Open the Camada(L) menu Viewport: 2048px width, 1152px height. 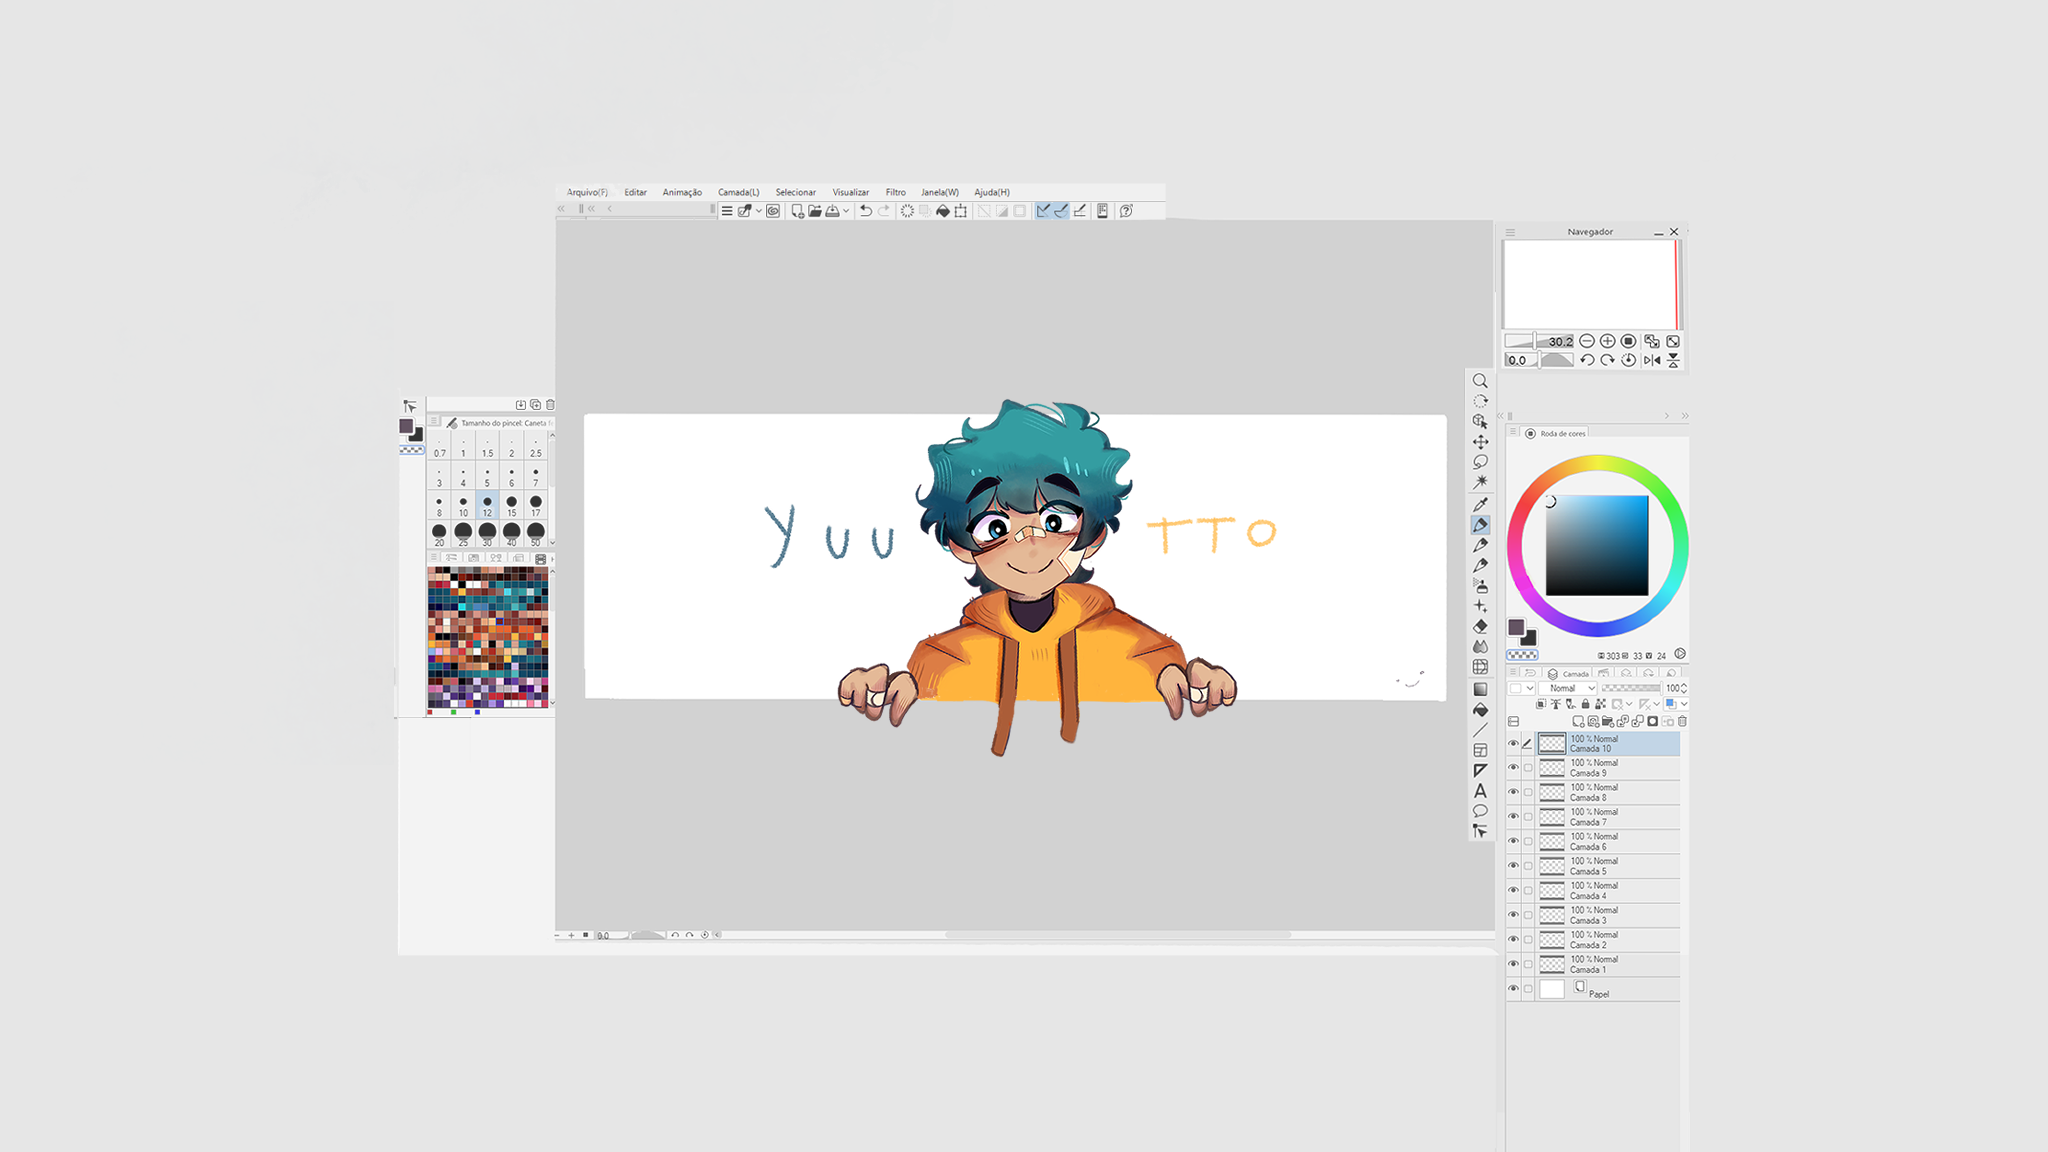pos(738,192)
